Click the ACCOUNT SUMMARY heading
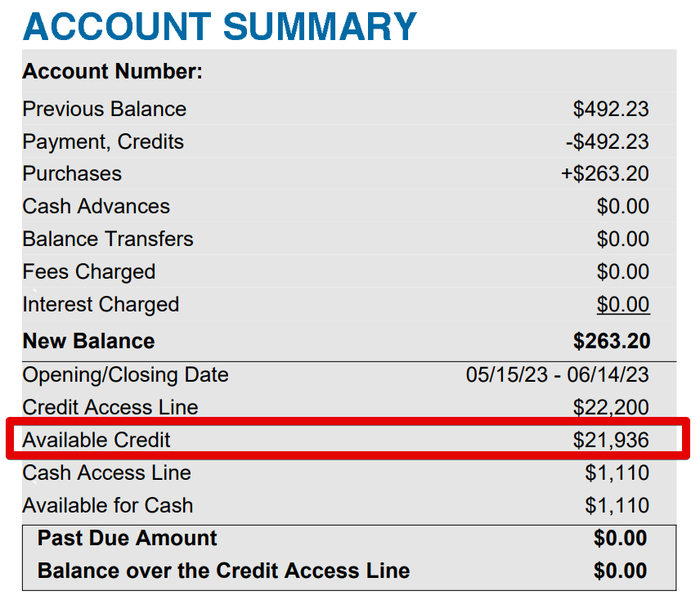Viewport: 700px width, 609px height. [x=220, y=27]
